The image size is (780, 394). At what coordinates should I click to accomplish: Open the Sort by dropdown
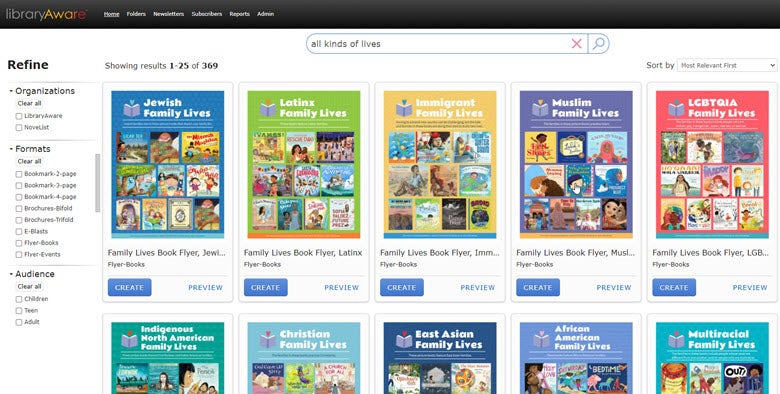coord(727,65)
